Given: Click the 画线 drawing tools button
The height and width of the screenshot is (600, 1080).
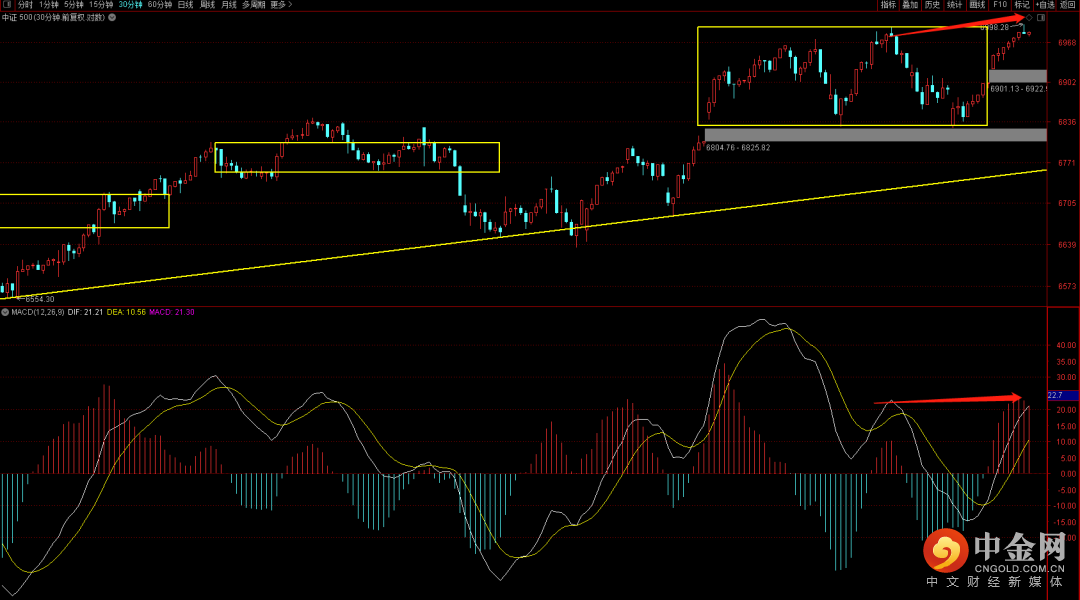Looking at the screenshot, I should click(977, 5).
